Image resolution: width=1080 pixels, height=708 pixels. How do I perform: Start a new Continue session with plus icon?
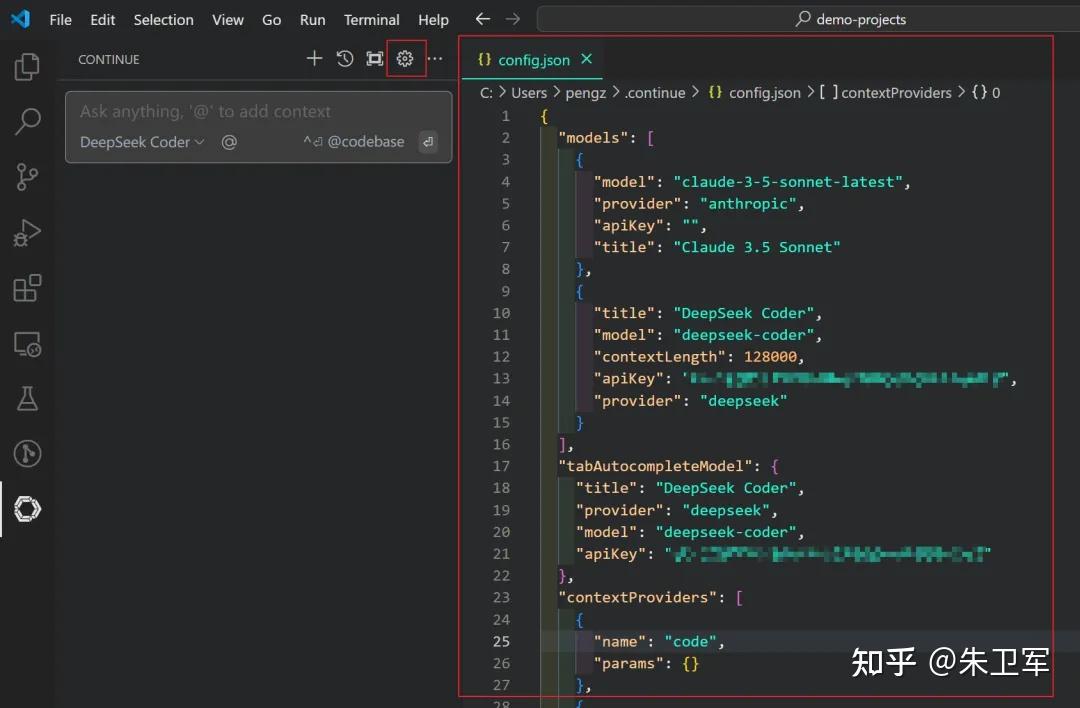tap(314, 59)
